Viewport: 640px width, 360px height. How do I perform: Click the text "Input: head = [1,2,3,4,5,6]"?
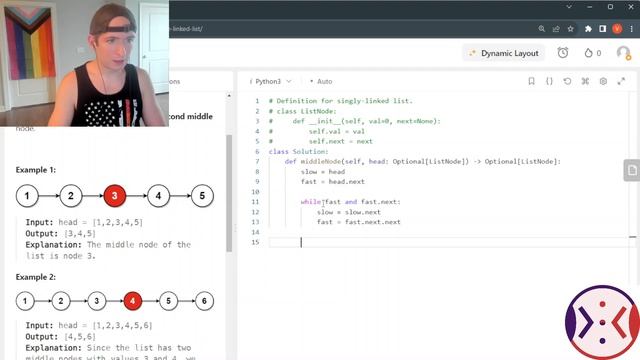coord(89,326)
